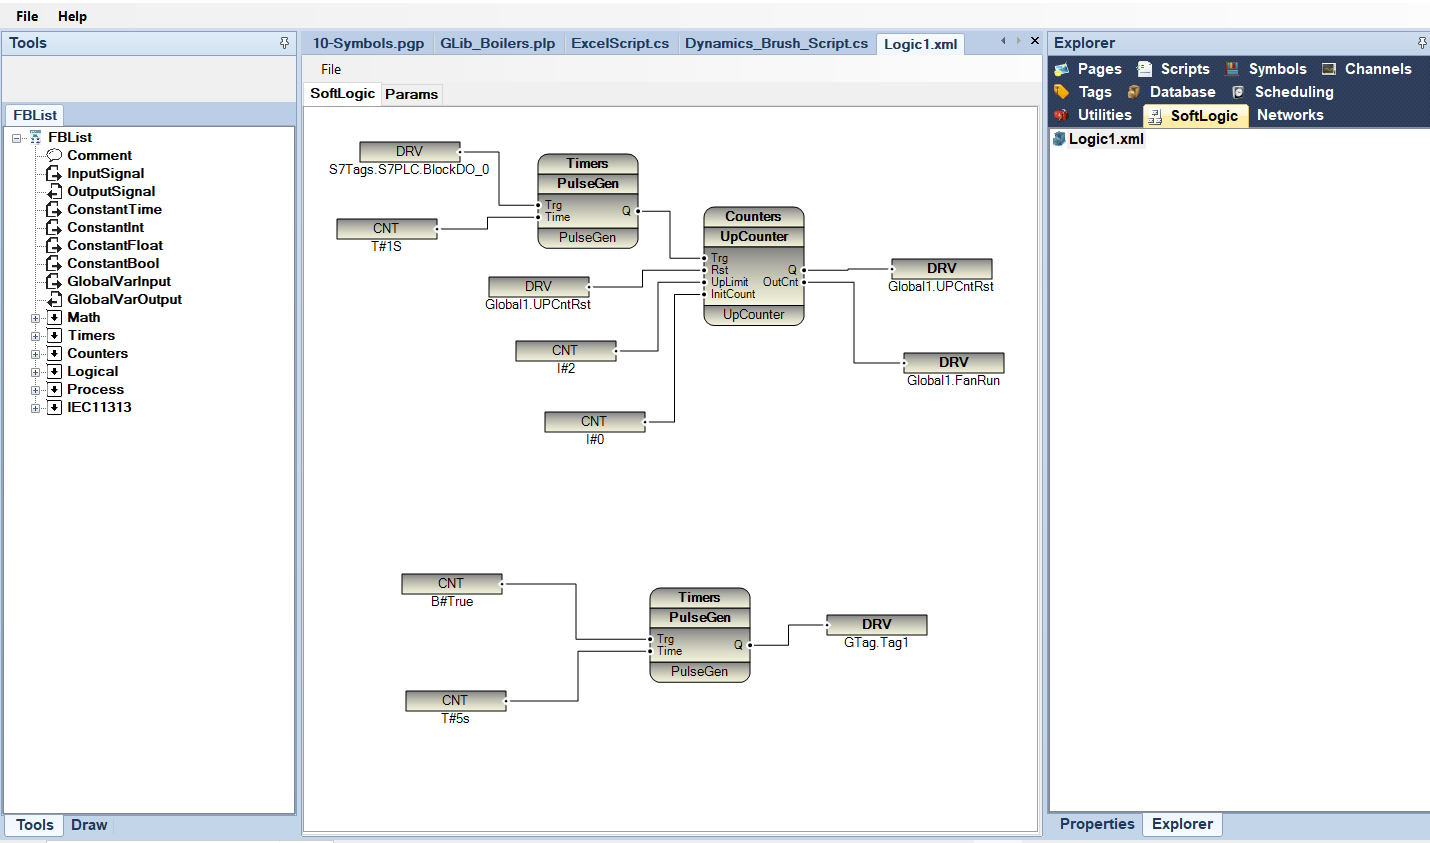Click the GlobalVarOutput block icon
Viewport: 1430px width, 843px height.
(55, 299)
